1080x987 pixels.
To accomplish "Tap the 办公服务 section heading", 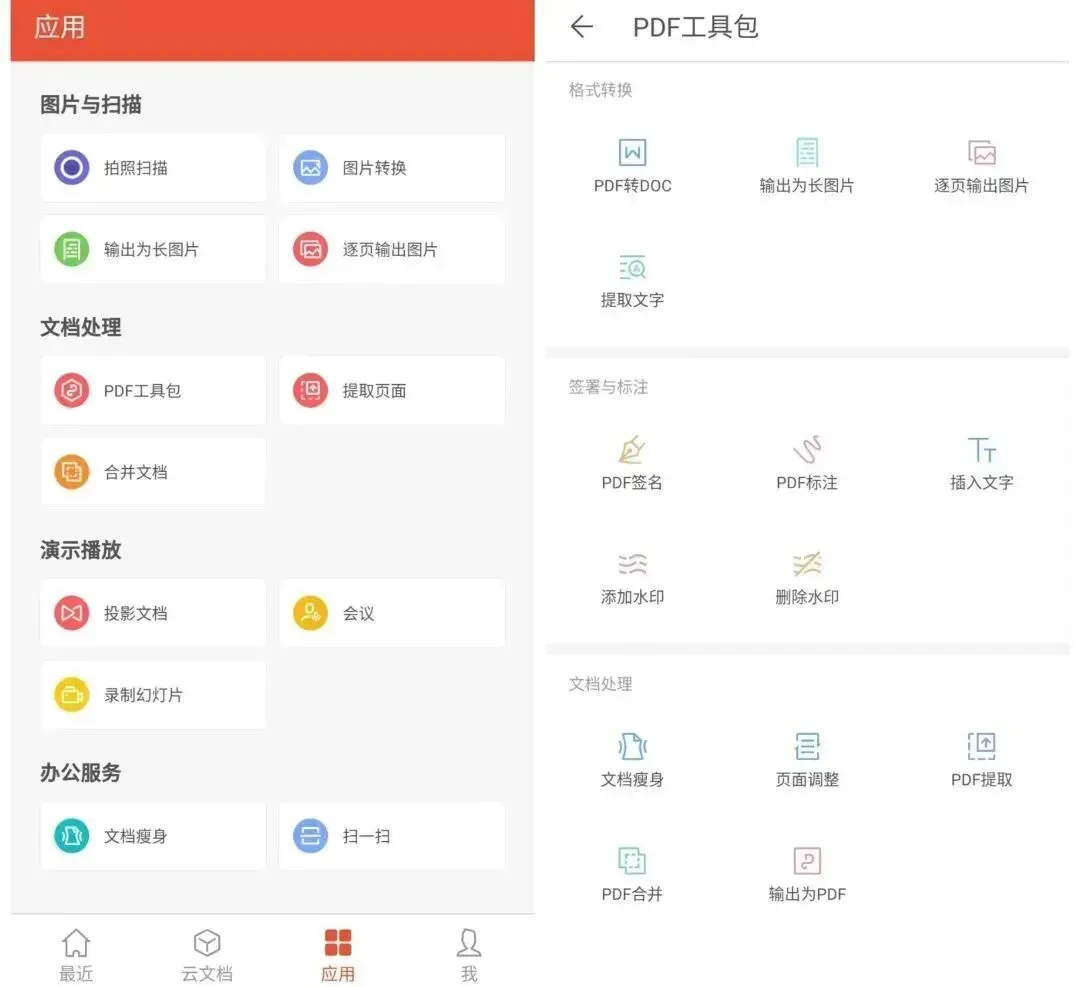I will (81, 773).
